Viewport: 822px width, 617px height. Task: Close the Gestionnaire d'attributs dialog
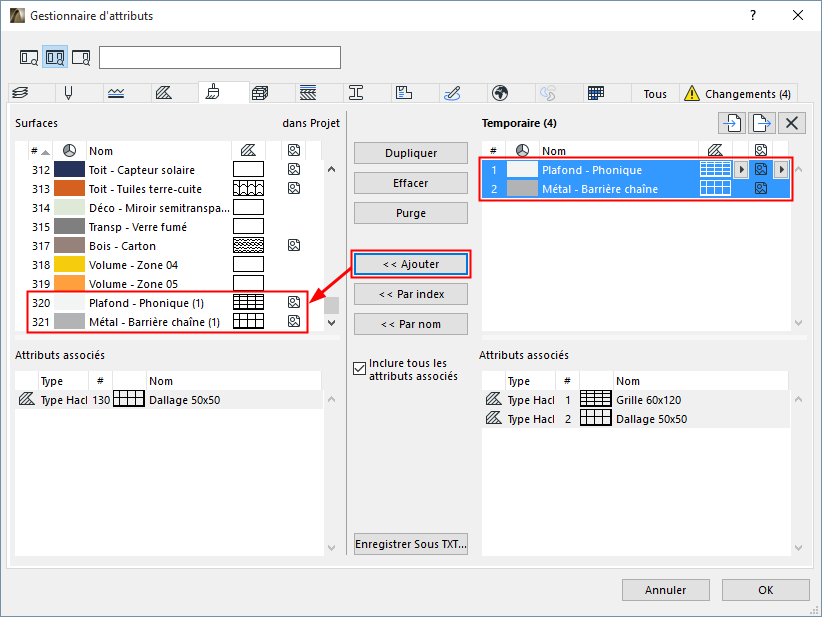pos(798,15)
